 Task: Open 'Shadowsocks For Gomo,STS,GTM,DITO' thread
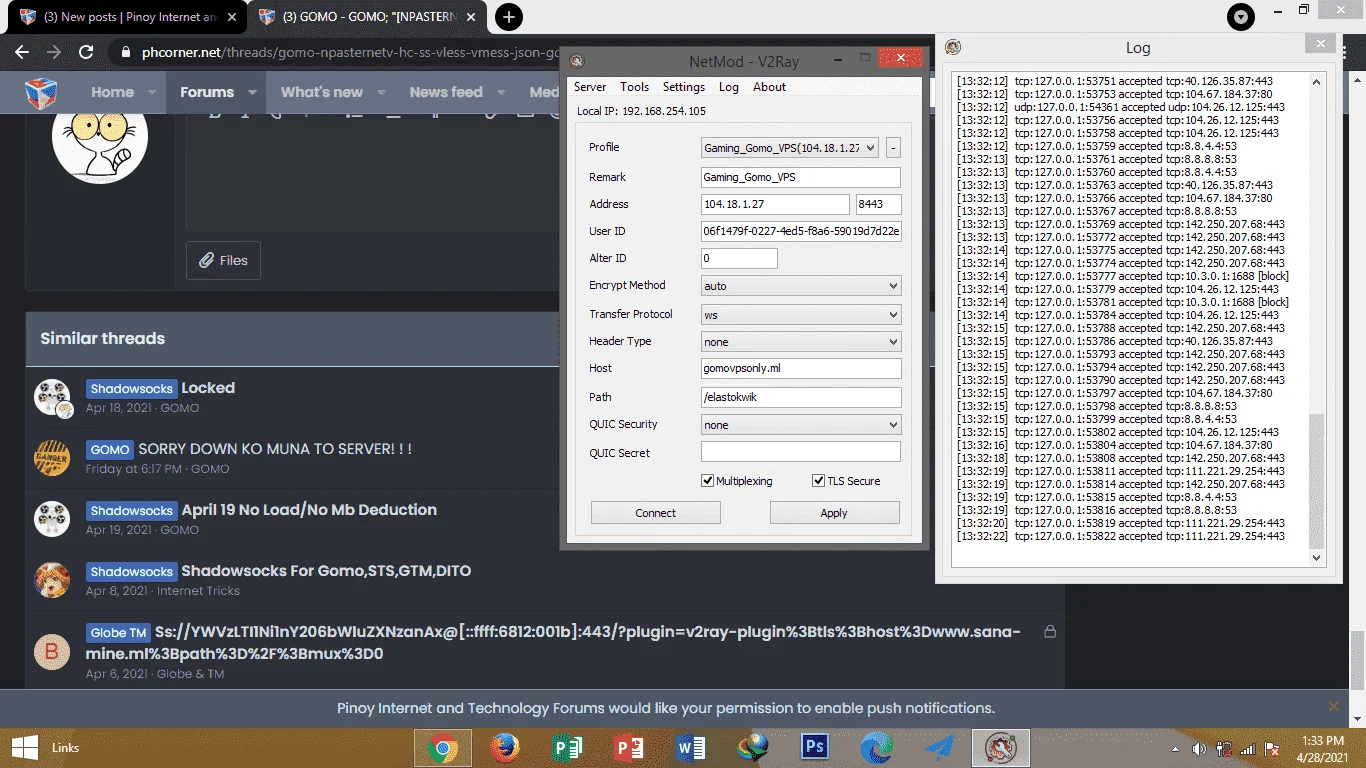coord(326,571)
